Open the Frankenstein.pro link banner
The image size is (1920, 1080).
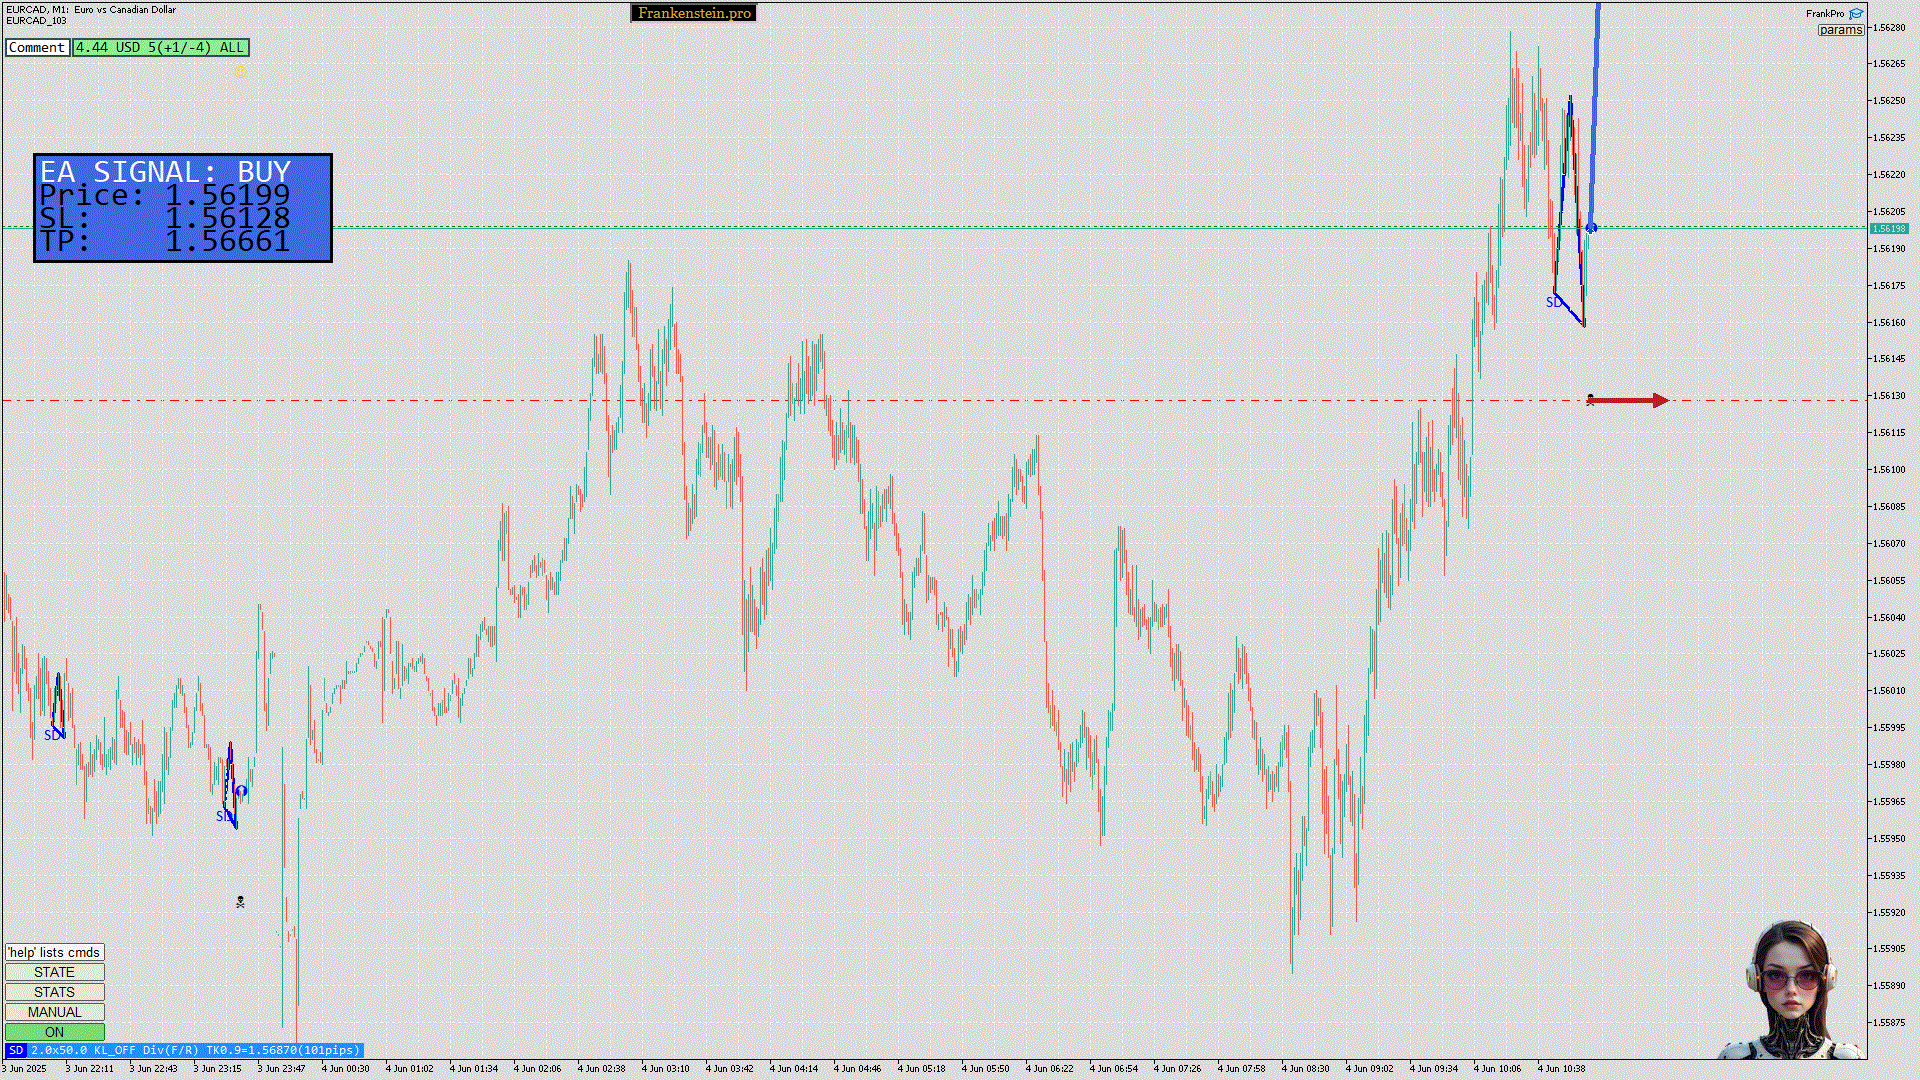pyautogui.click(x=694, y=13)
